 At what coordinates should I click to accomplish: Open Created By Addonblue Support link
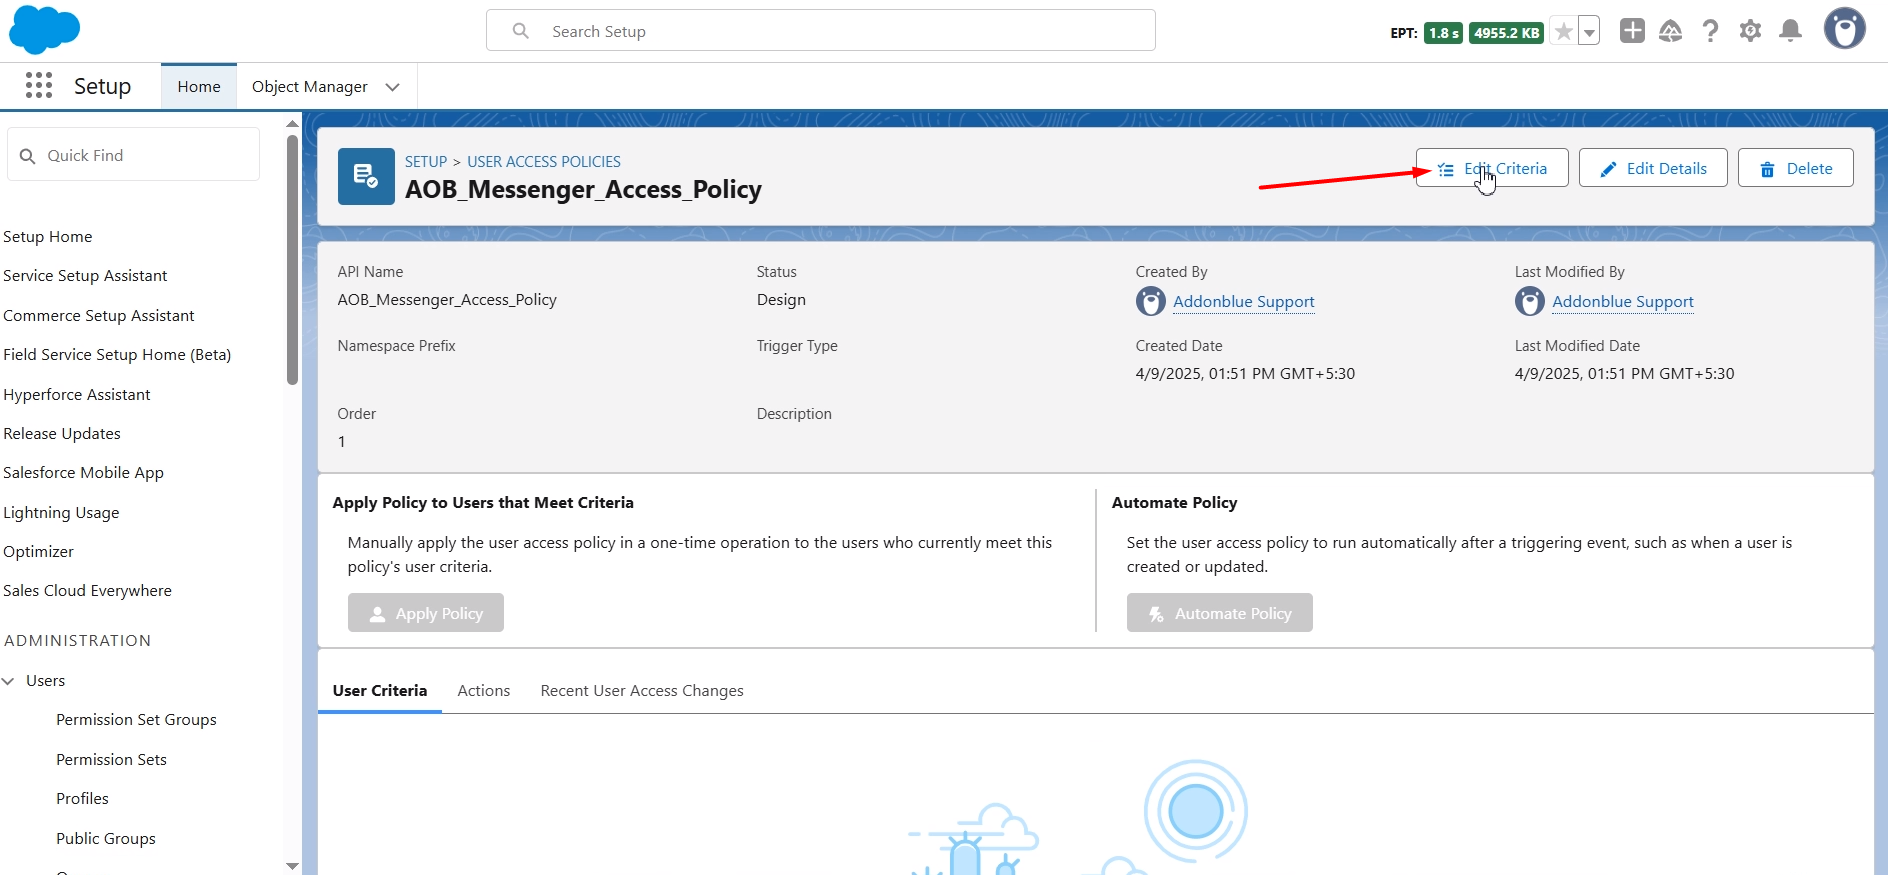click(x=1244, y=302)
